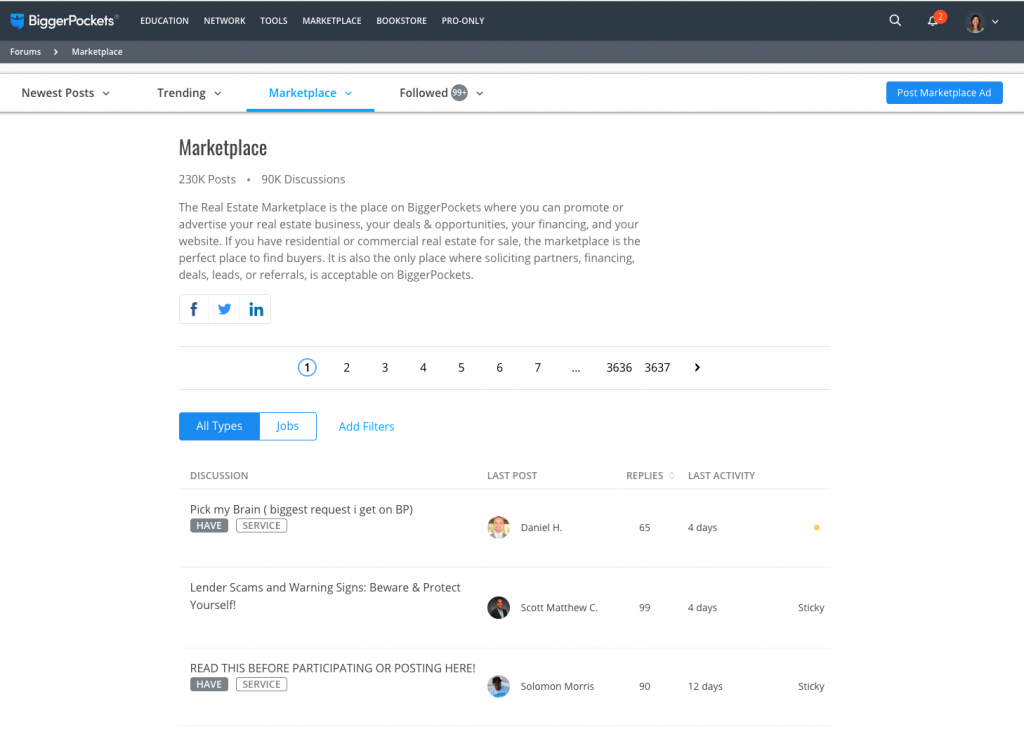
Task: Open READ THIS BEFORE PARTICIPATING discussion
Action: click(x=332, y=668)
